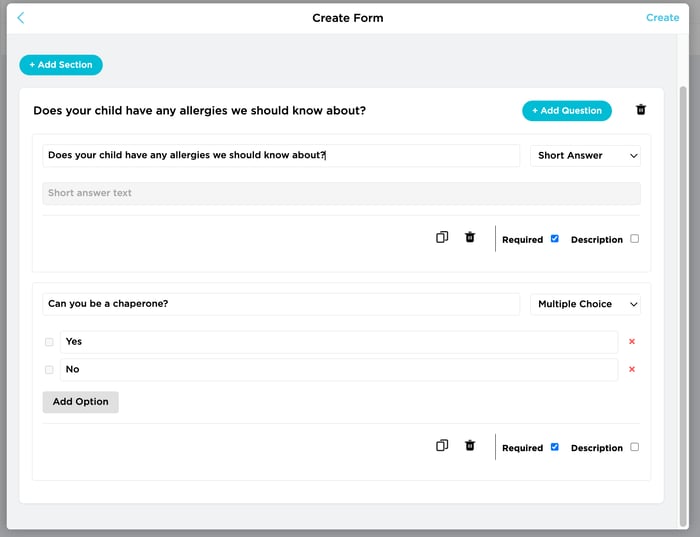This screenshot has width=700, height=537.
Task: Remove the No option with red X
Action: click(x=632, y=369)
